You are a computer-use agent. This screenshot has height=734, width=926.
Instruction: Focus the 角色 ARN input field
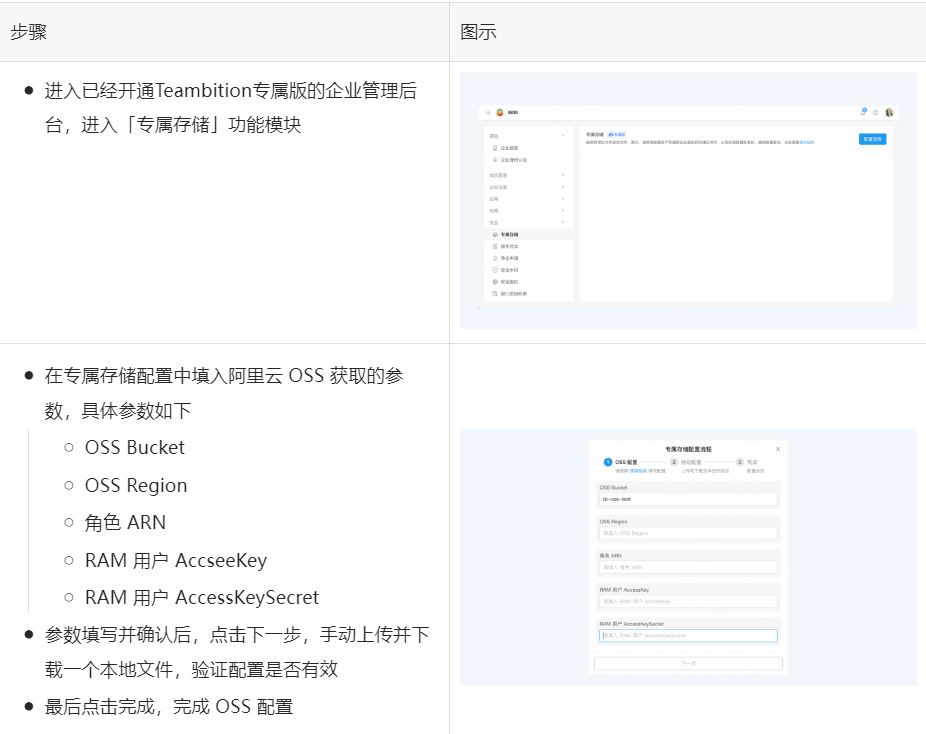[688, 567]
